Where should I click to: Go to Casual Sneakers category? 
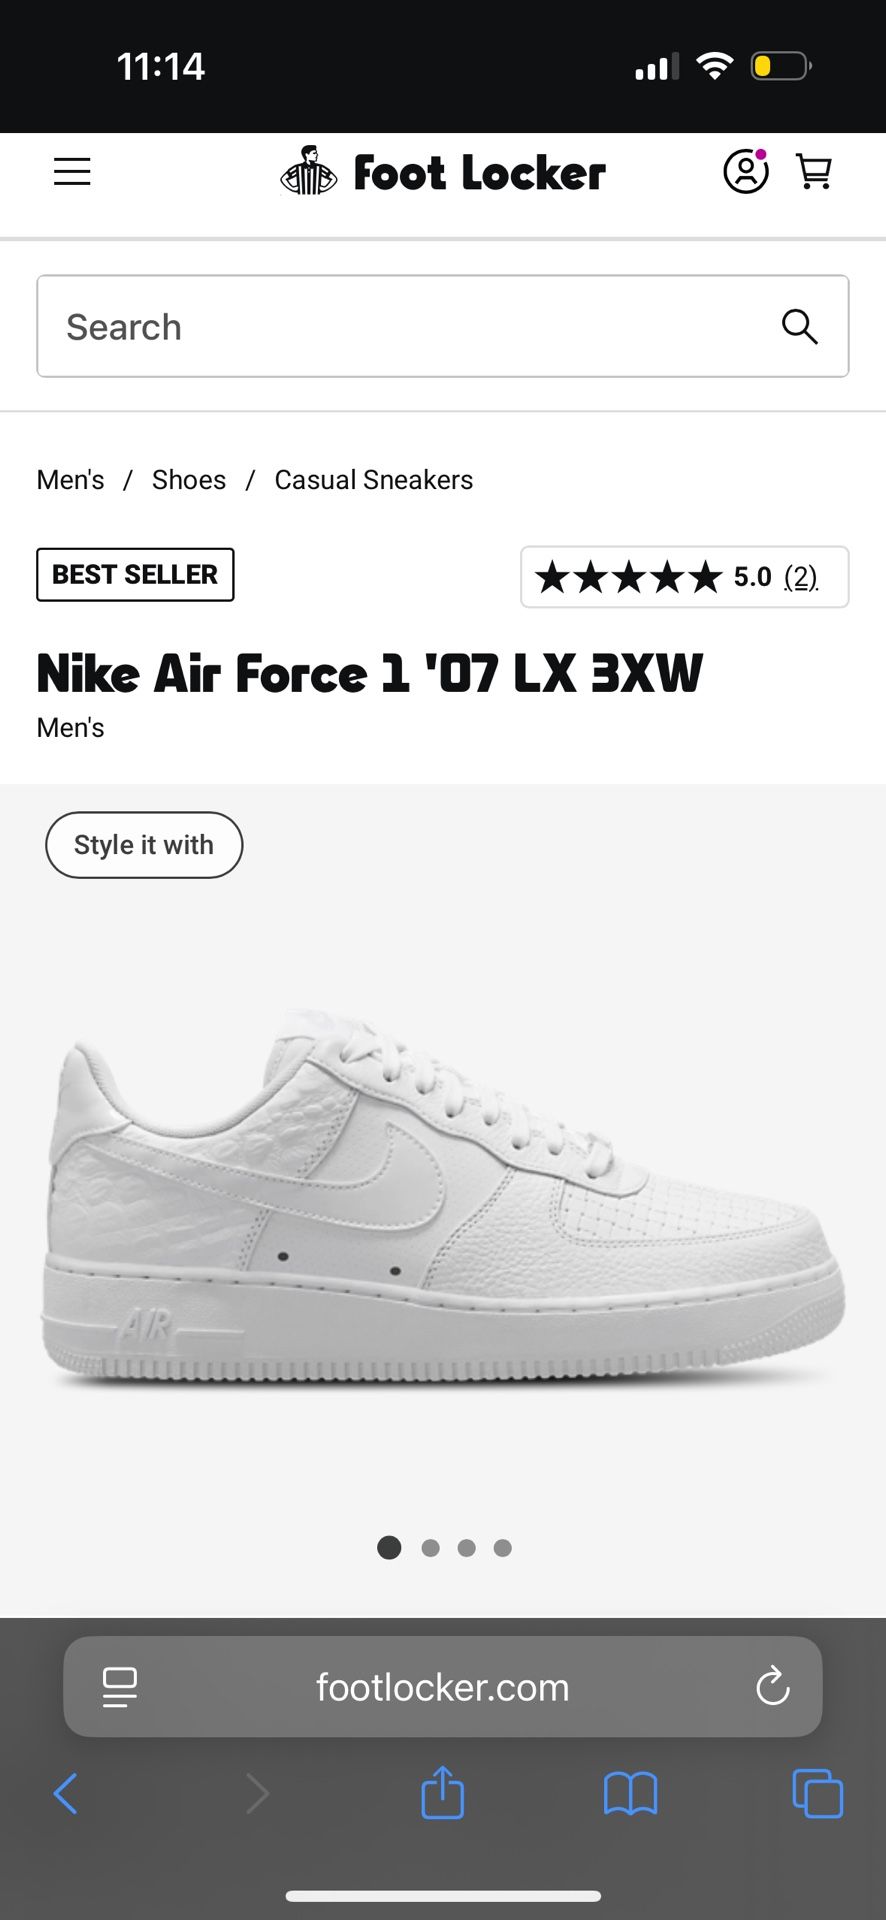click(x=374, y=480)
